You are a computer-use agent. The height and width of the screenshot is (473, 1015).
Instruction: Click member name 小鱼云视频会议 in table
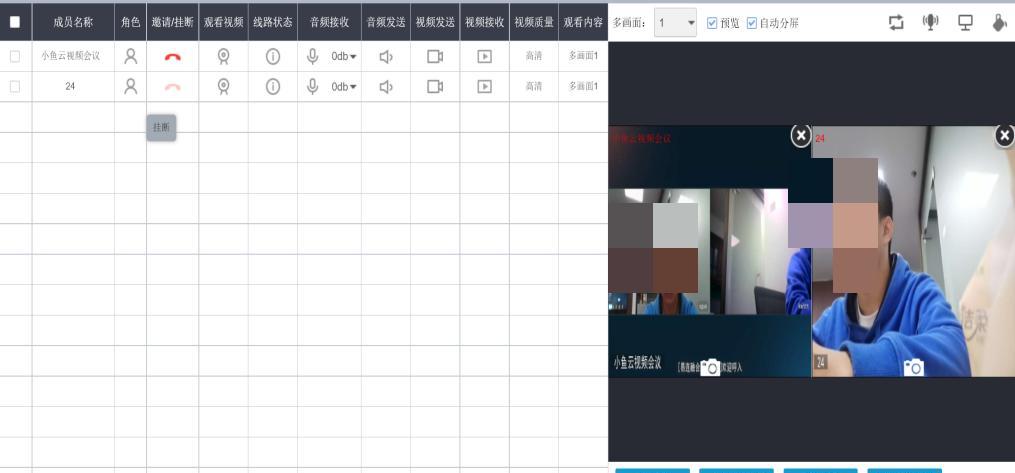coord(71,57)
